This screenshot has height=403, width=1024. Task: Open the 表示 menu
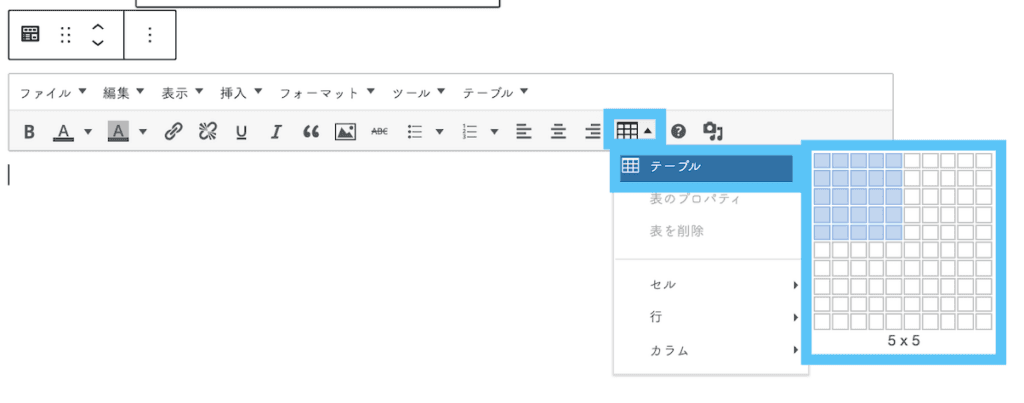[183, 93]
